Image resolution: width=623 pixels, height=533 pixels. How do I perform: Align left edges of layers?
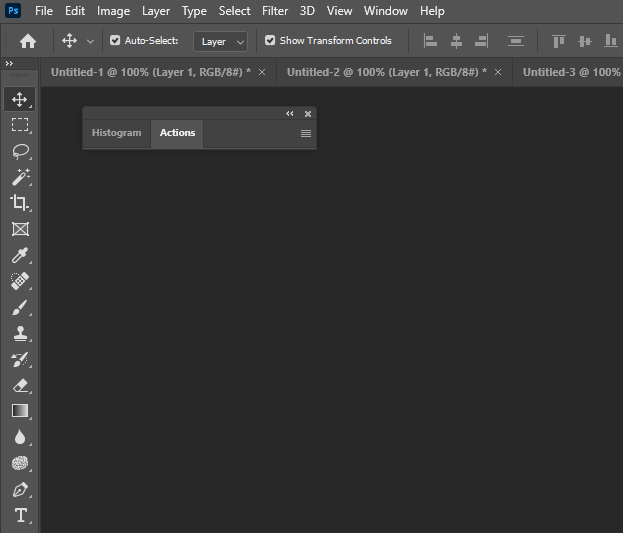(430, 41)
